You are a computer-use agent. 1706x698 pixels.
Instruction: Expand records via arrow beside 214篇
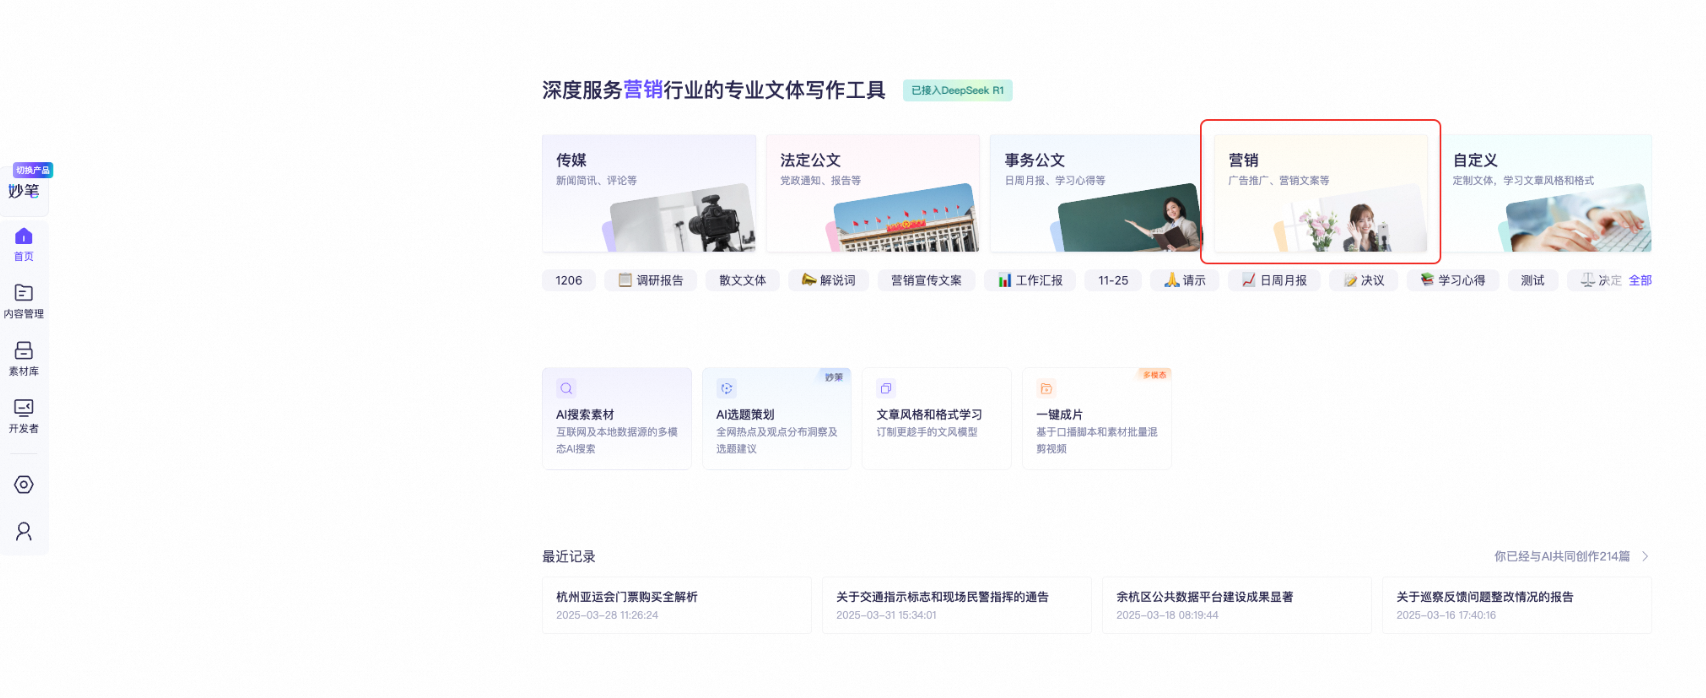(1645, 556)
